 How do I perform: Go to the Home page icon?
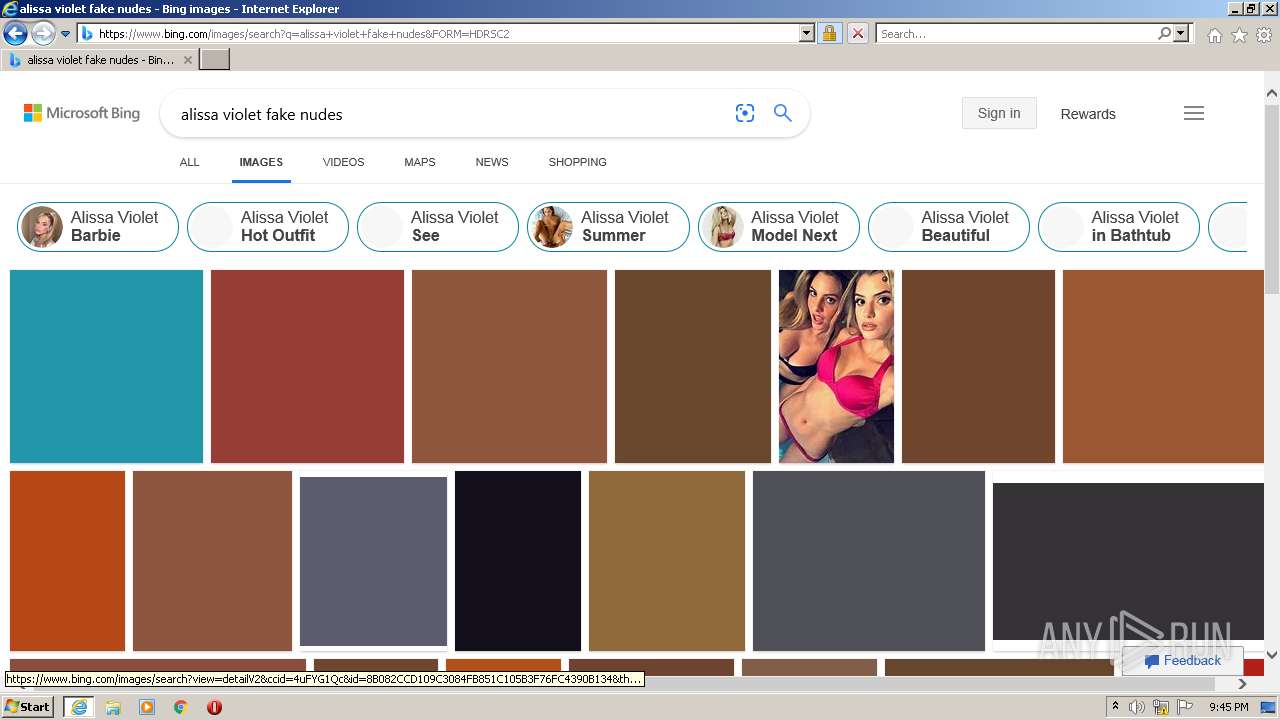click(x=1214, y=35)
